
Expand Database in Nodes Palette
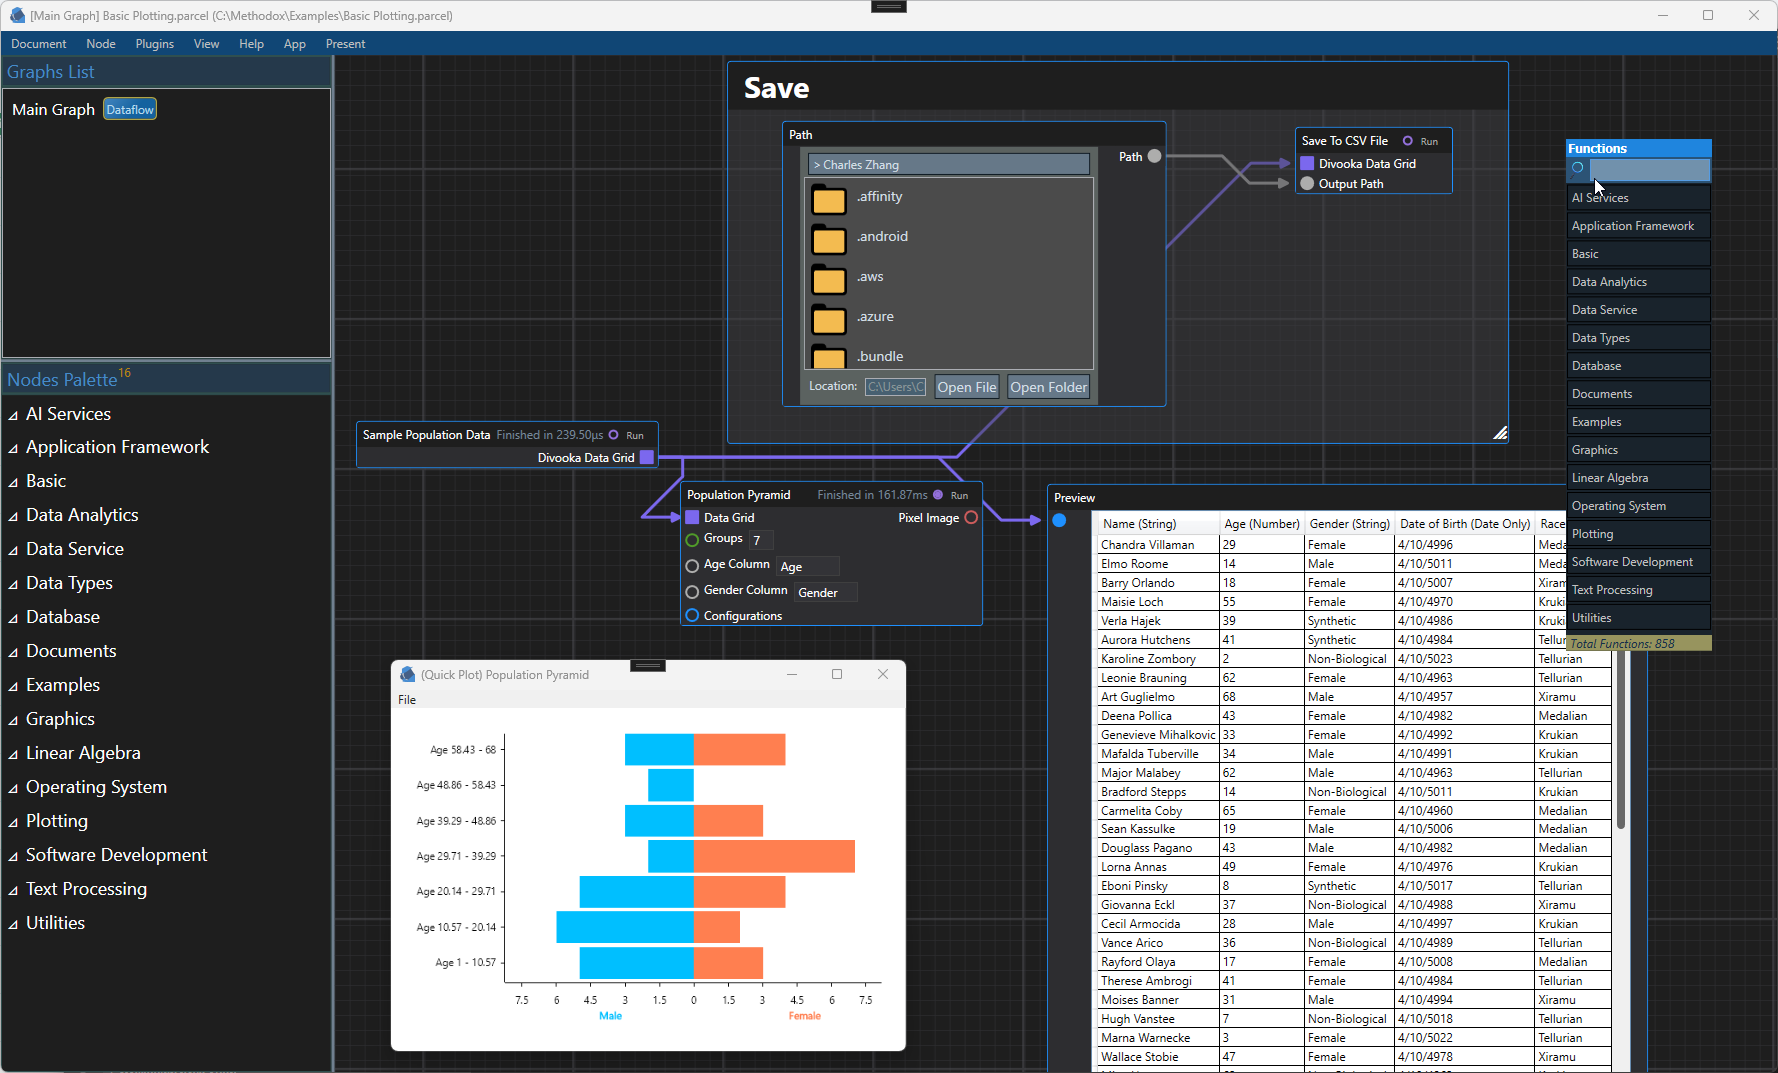pyautogui.click(x=14, y=618)
